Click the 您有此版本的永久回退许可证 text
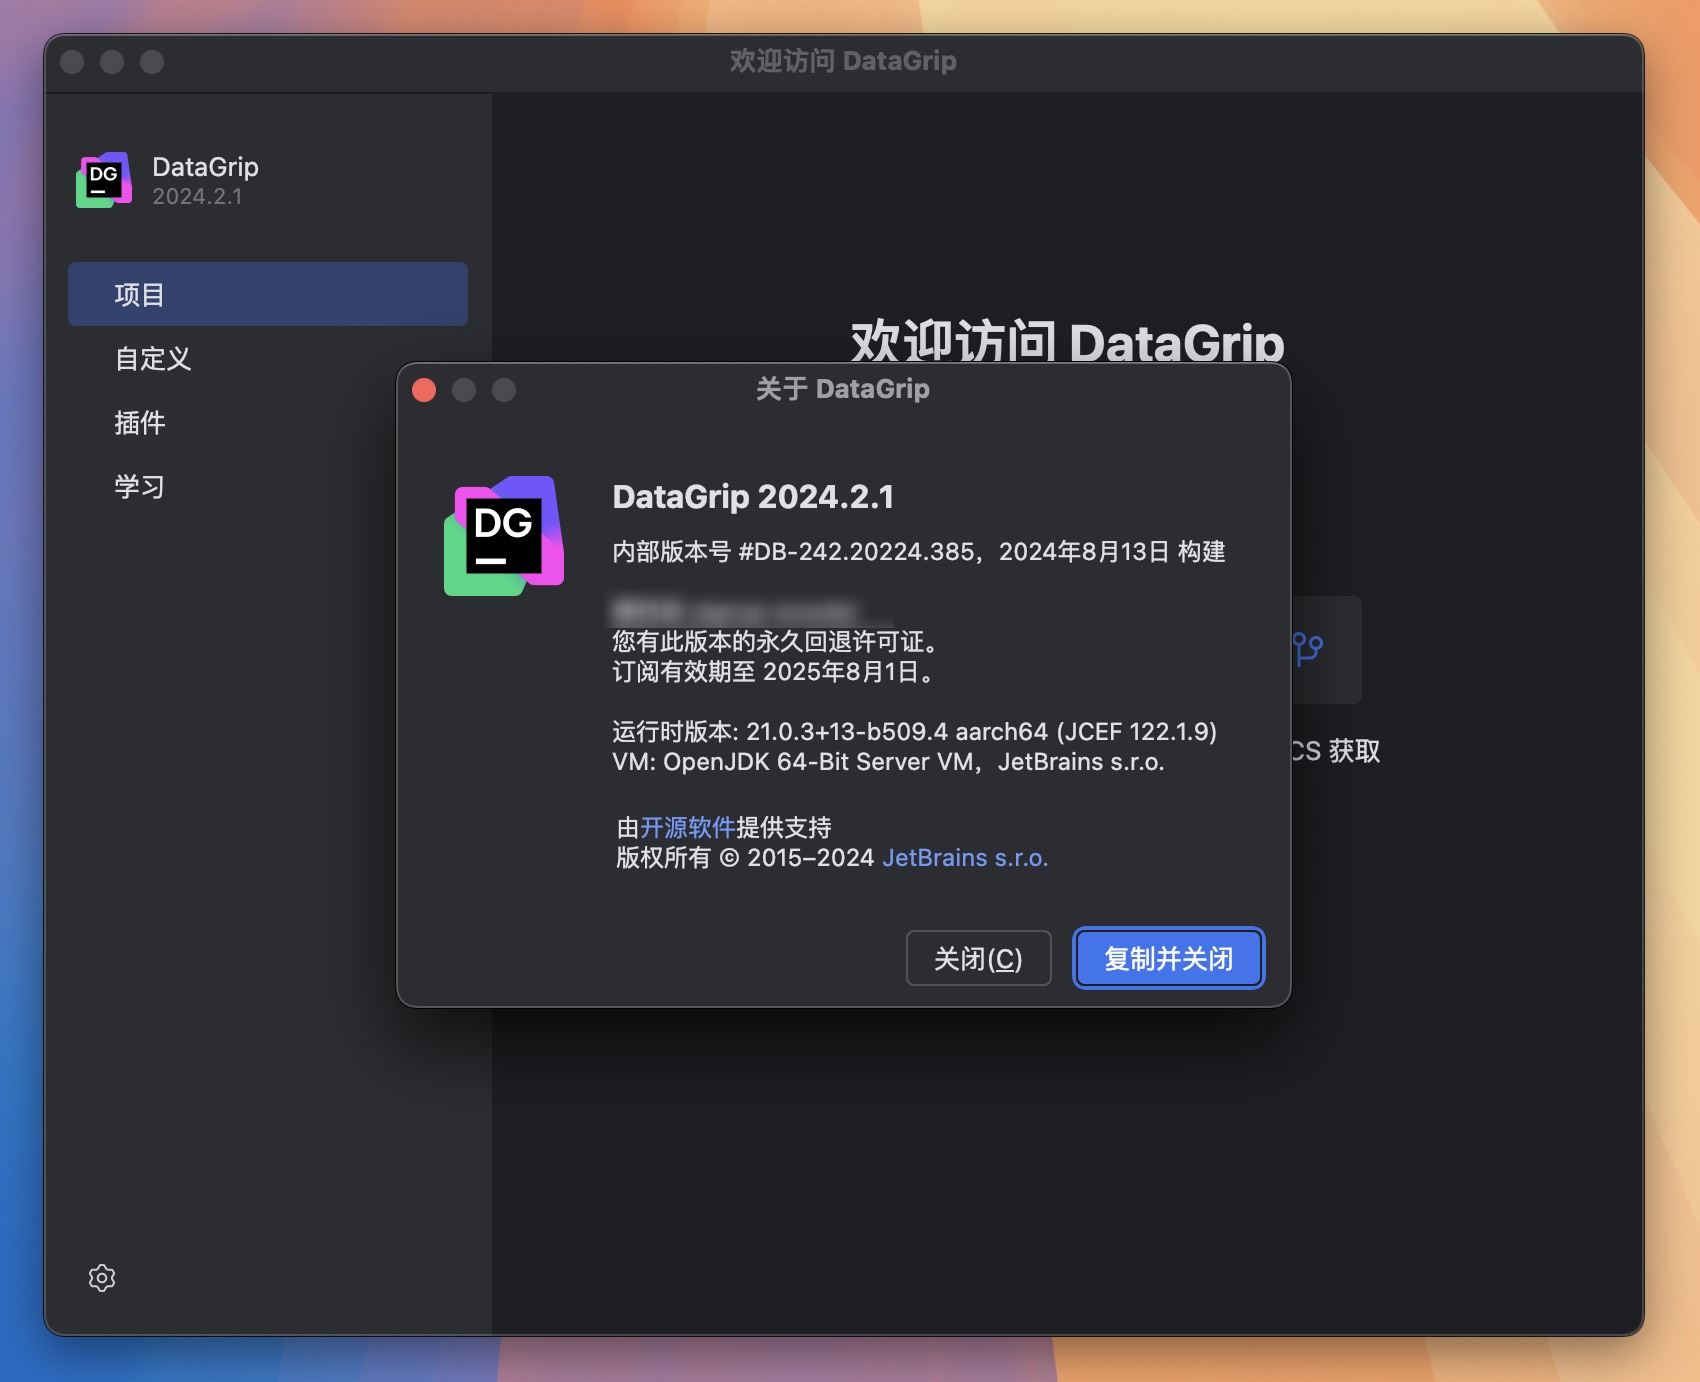Image resolution: width=1700 pixels, height=1382 pixels. pyautogui.click(x=775, y=641)
